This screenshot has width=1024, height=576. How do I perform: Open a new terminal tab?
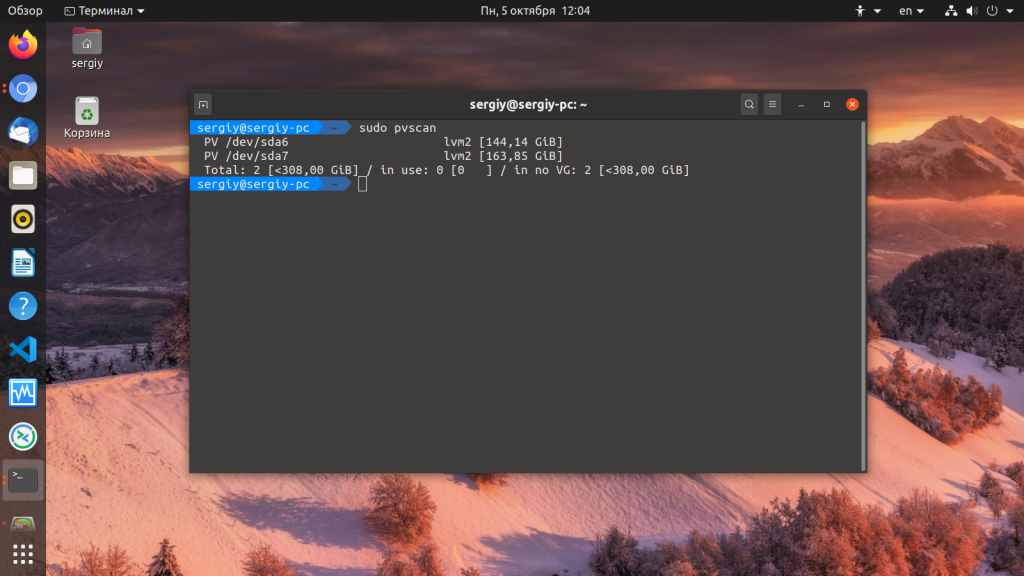click(x=203, y=104)
